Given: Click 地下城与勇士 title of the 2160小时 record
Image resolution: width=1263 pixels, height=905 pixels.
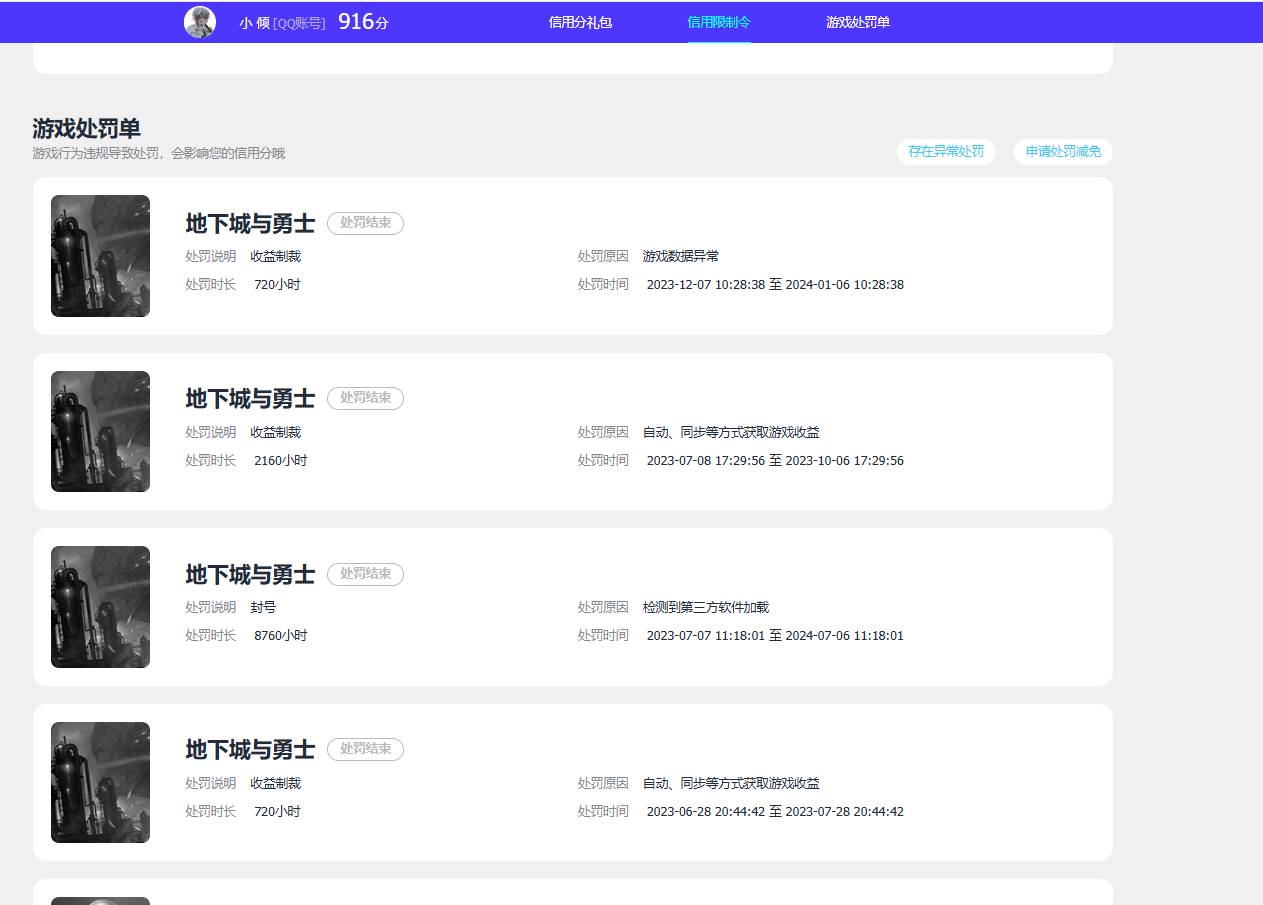Looking at the screenshot, I should (250, 399).
